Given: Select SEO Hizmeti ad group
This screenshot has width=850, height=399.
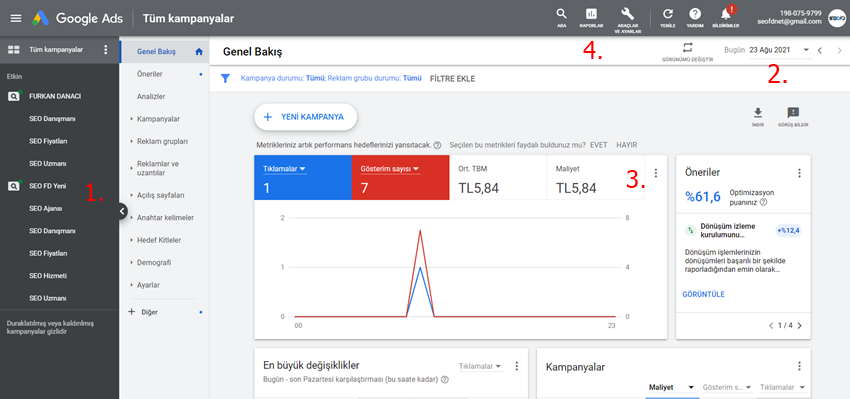Looking at the screenshot, I should click(48, 275).
